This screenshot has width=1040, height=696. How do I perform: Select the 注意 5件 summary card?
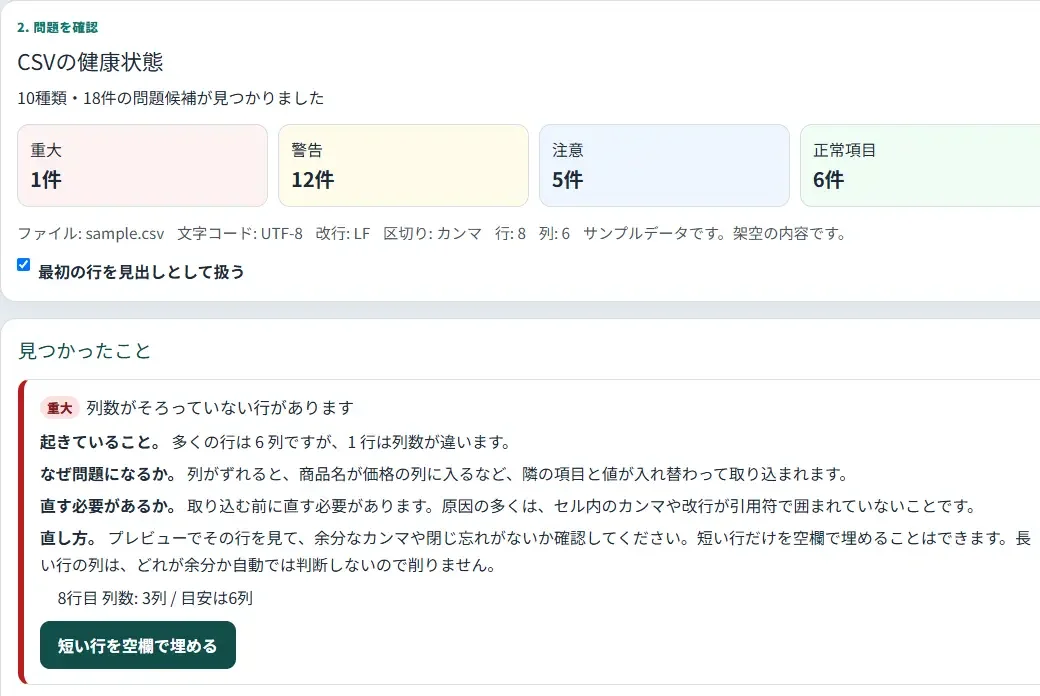(664, 165)
